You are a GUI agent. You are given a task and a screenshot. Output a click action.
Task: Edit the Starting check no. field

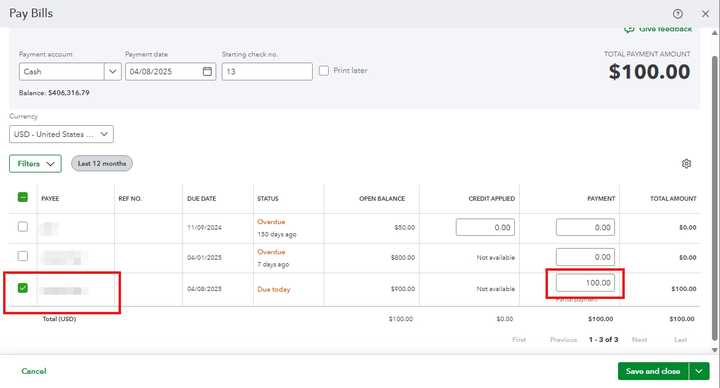[267, 72]
